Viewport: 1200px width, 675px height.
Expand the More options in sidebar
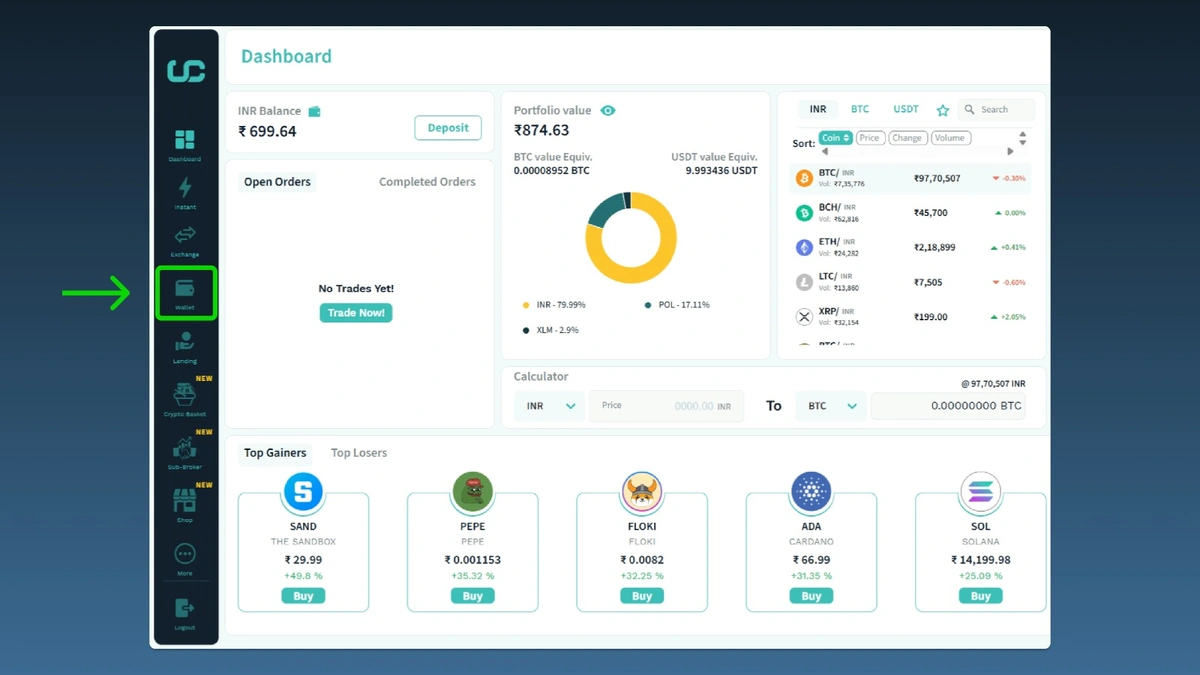(x=185, y=554)
